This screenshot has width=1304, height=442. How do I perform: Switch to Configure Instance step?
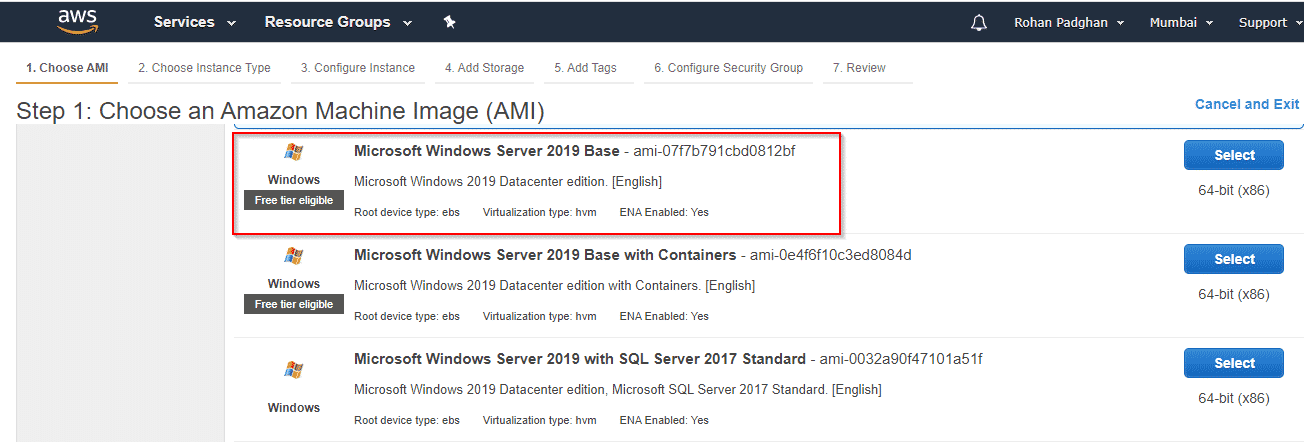[358, 68]
